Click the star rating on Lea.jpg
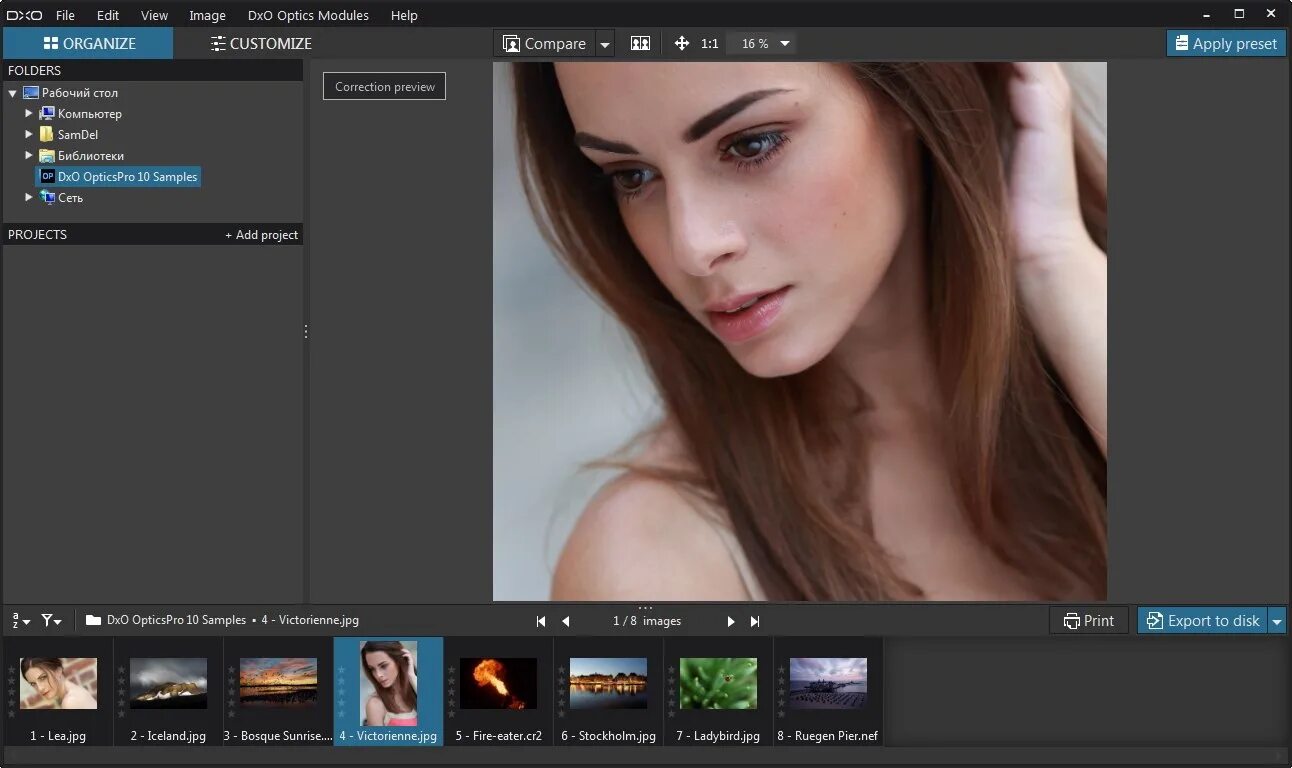Viewport: 1292px width, 768px height. 12,692
